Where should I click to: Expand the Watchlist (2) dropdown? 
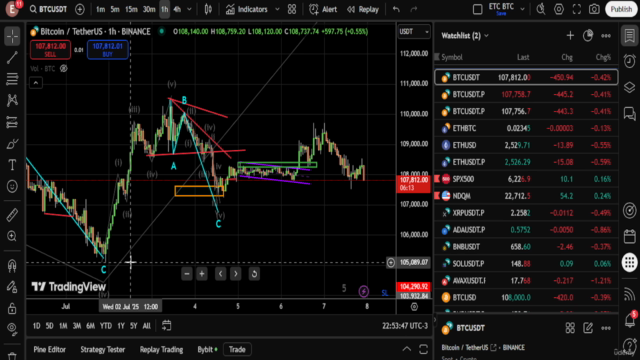465,36
